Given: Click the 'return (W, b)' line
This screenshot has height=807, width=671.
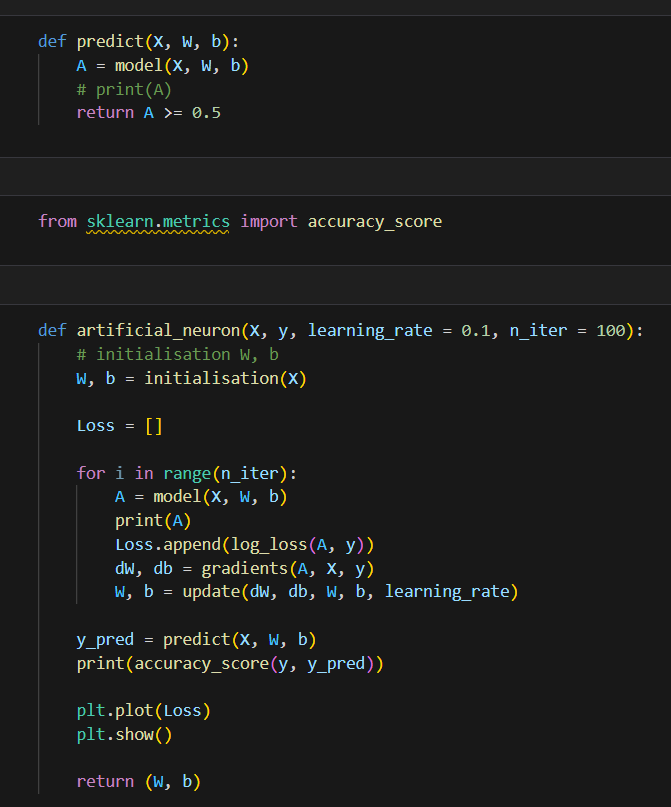Looking at the screenshot, I should (138, 782).
